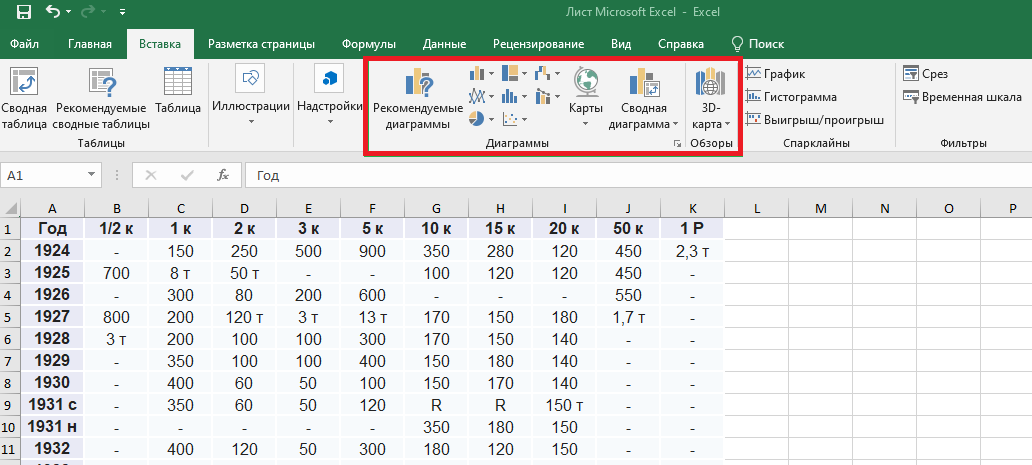This screenshot has height=465, width=1032.
Task: Open the Разметка страницы tab
Action: [x=261, y=44]
